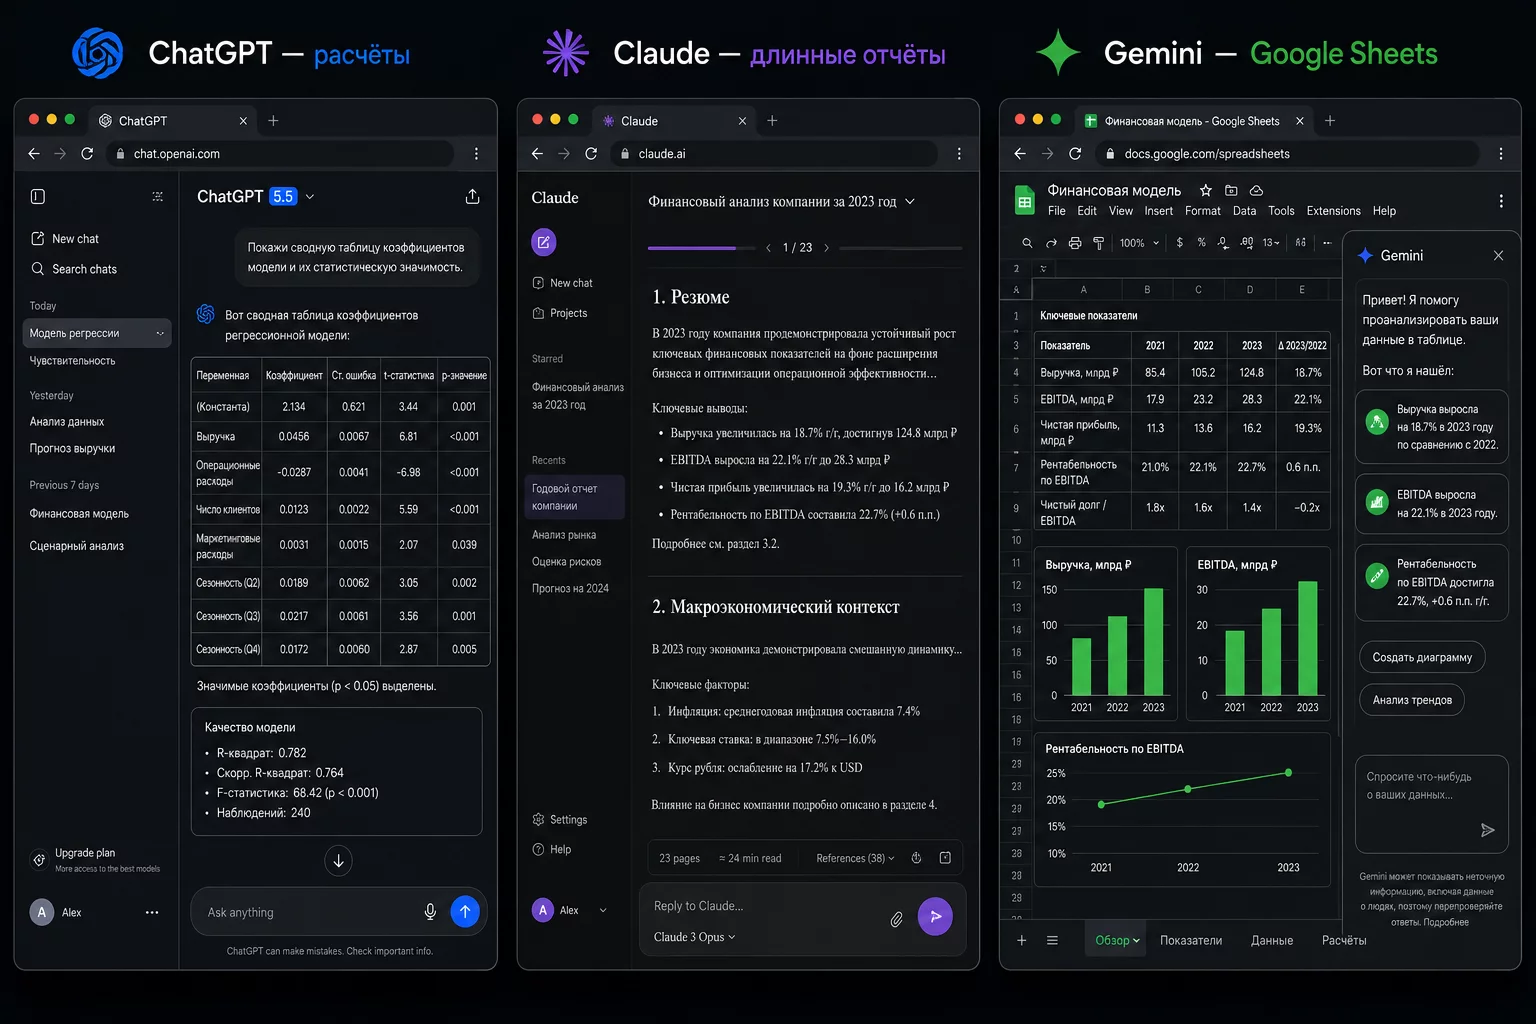The width and height of the screenshot is (1536, 1024).
Task: Open Projects in Claude sidebar
Action: [x=560, y=313]
